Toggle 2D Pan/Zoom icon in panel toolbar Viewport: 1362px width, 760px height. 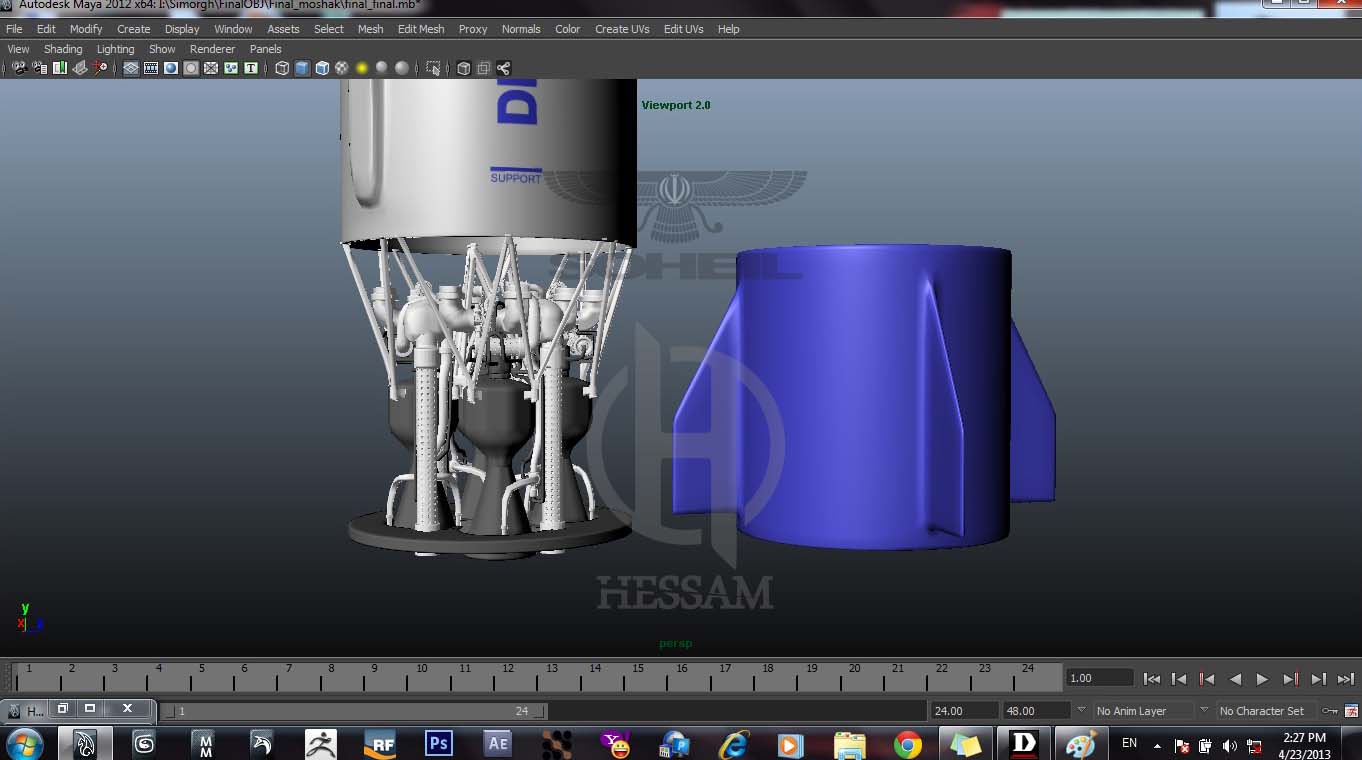tap(100, 68)
